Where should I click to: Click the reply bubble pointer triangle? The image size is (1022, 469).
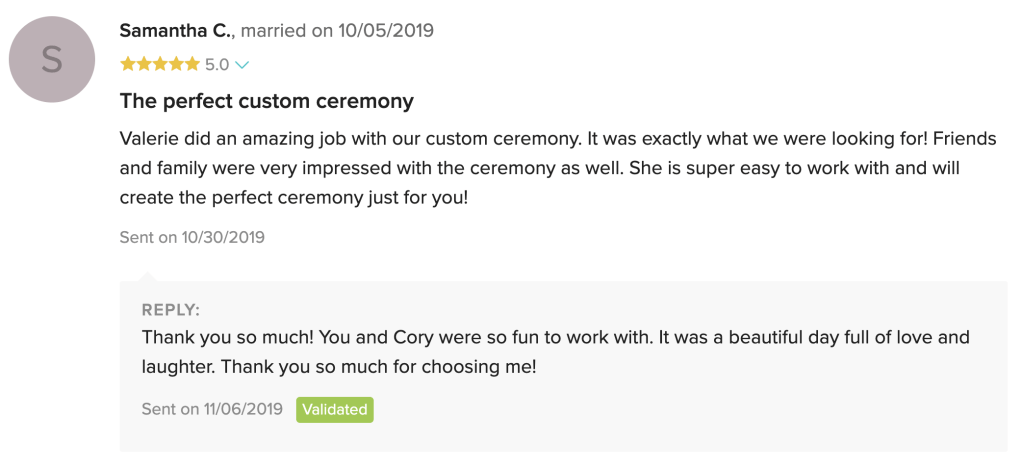point(147,274)
